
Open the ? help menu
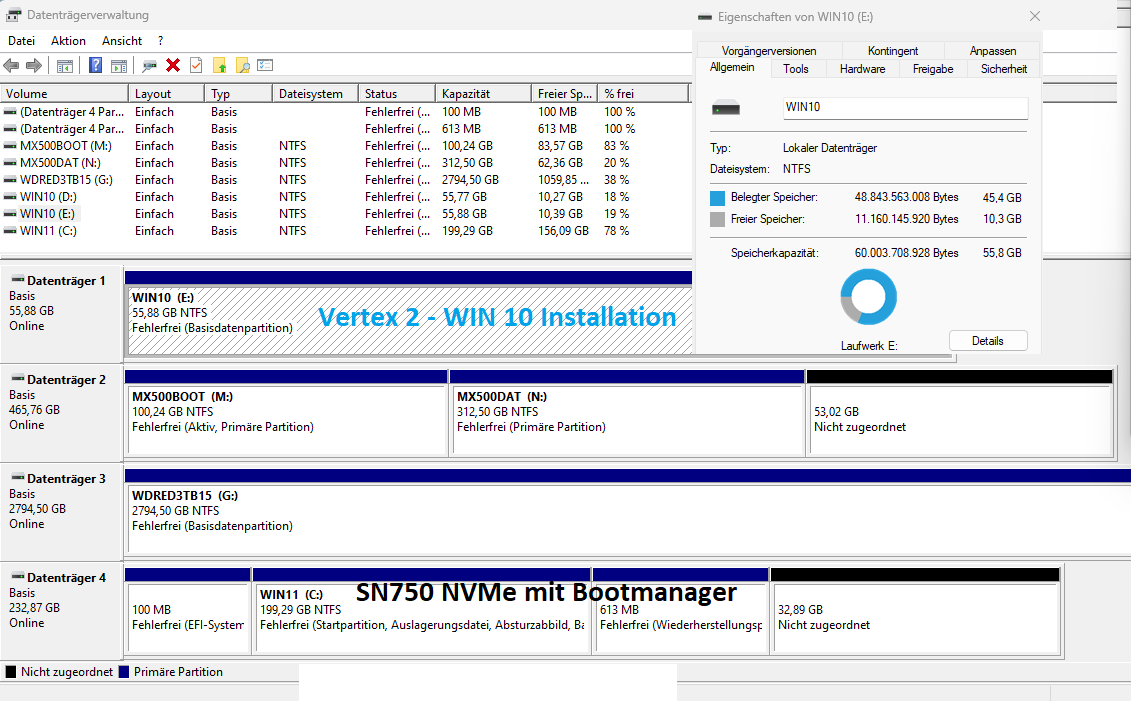pyautogui.click(x=161, y=41)
